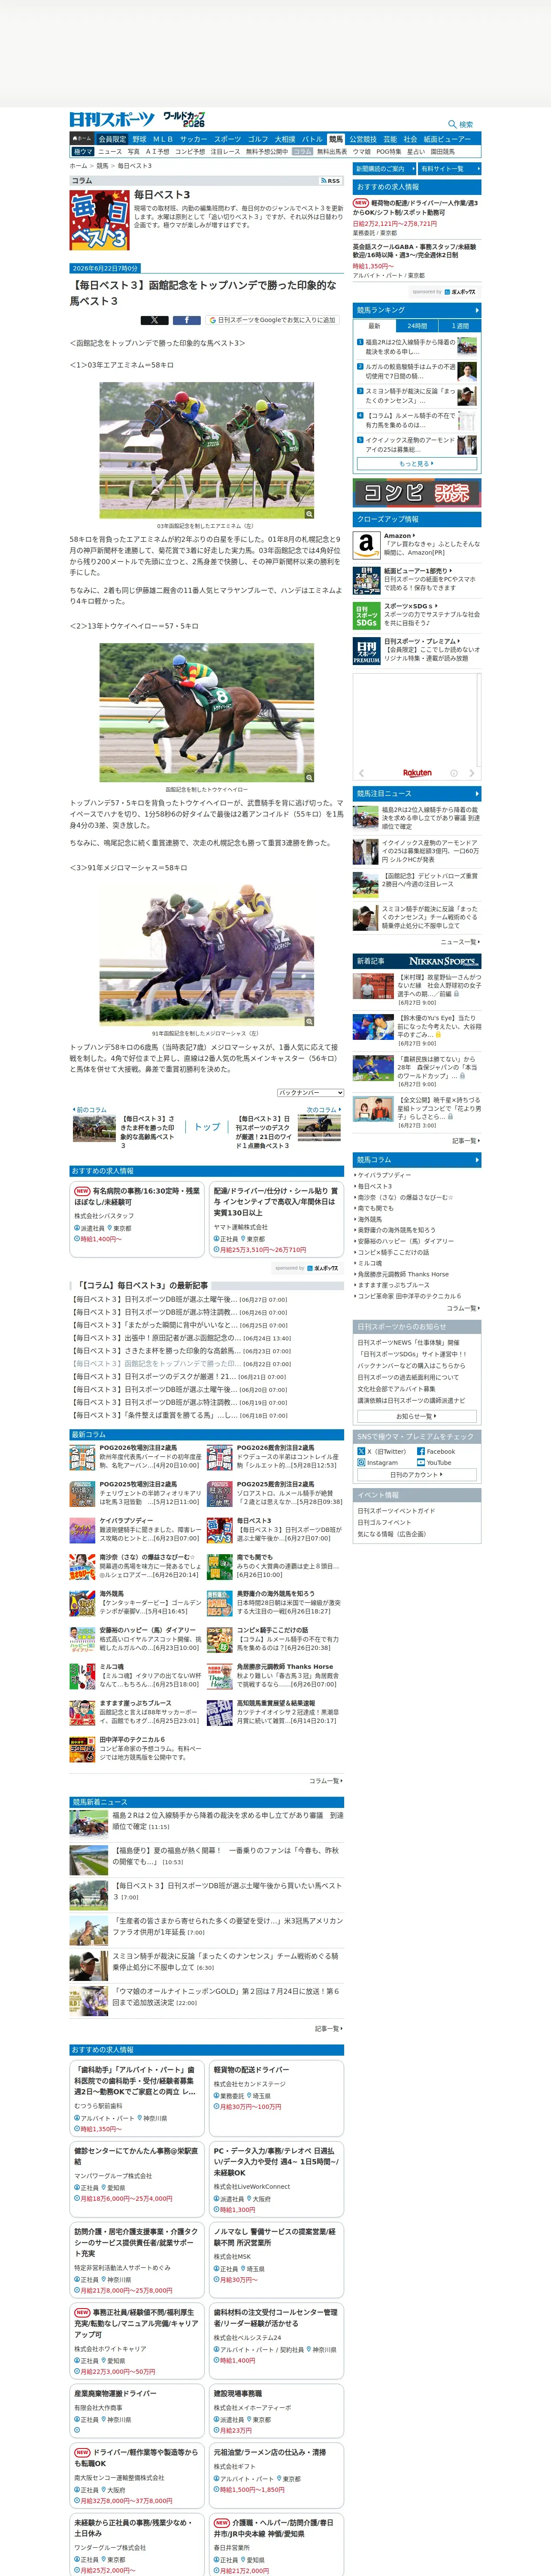Switch ranking to 24時間 tab
Screen dimensions: 551x2576
tap(417, 326)
